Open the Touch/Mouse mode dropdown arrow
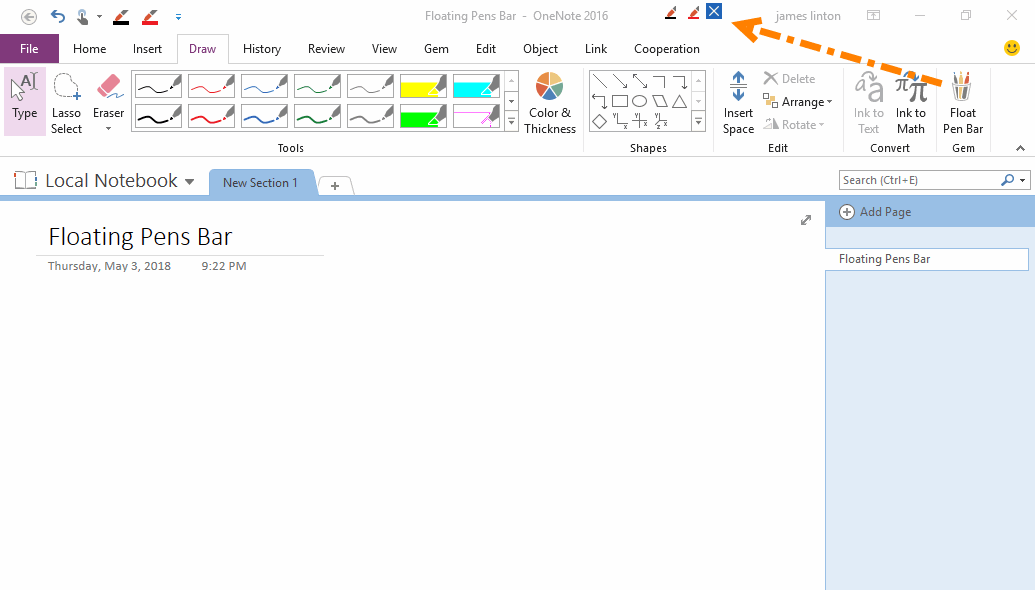Screen dimensions: 1035x590 (x=99, y=16)
